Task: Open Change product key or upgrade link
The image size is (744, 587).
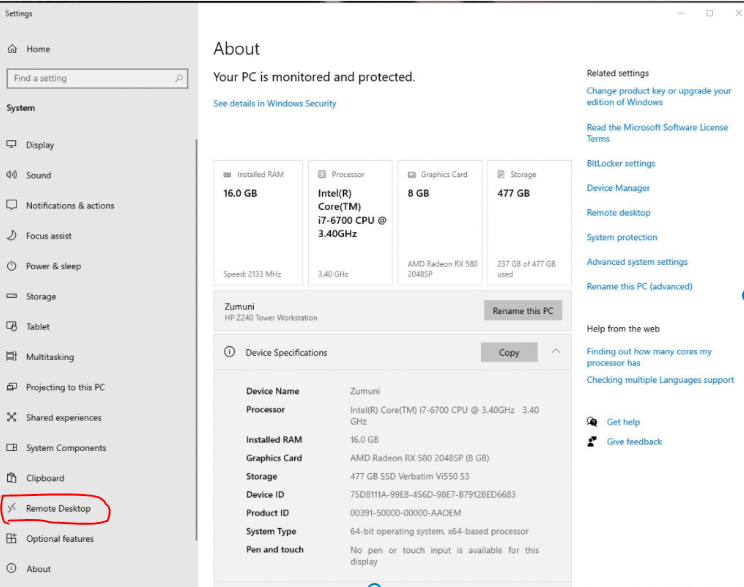Action: (x=659, y=96)
